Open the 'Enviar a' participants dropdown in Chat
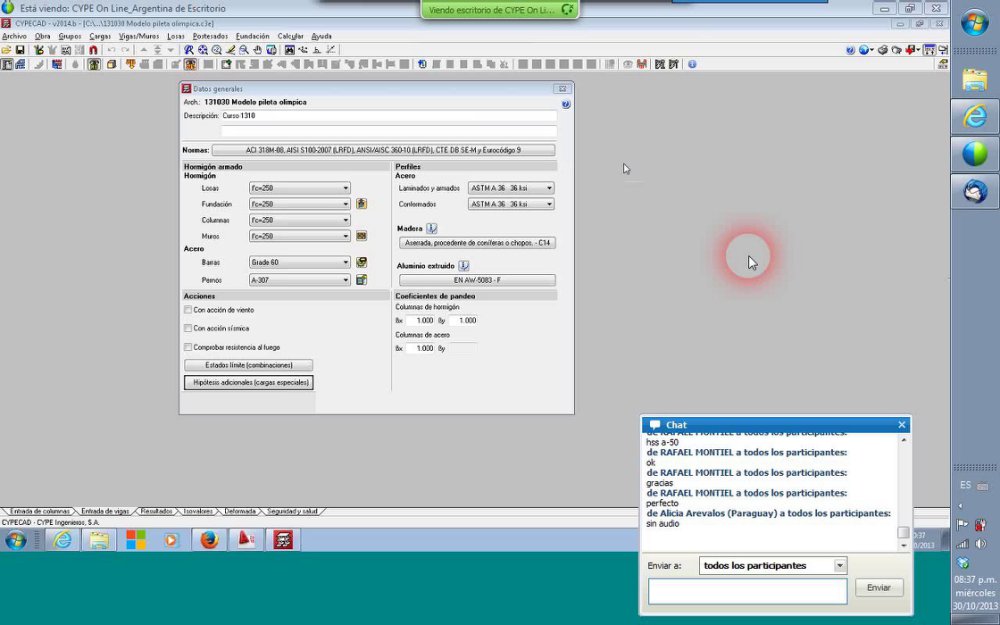Screen dimensions: 1000x625 tap(773, 566)
